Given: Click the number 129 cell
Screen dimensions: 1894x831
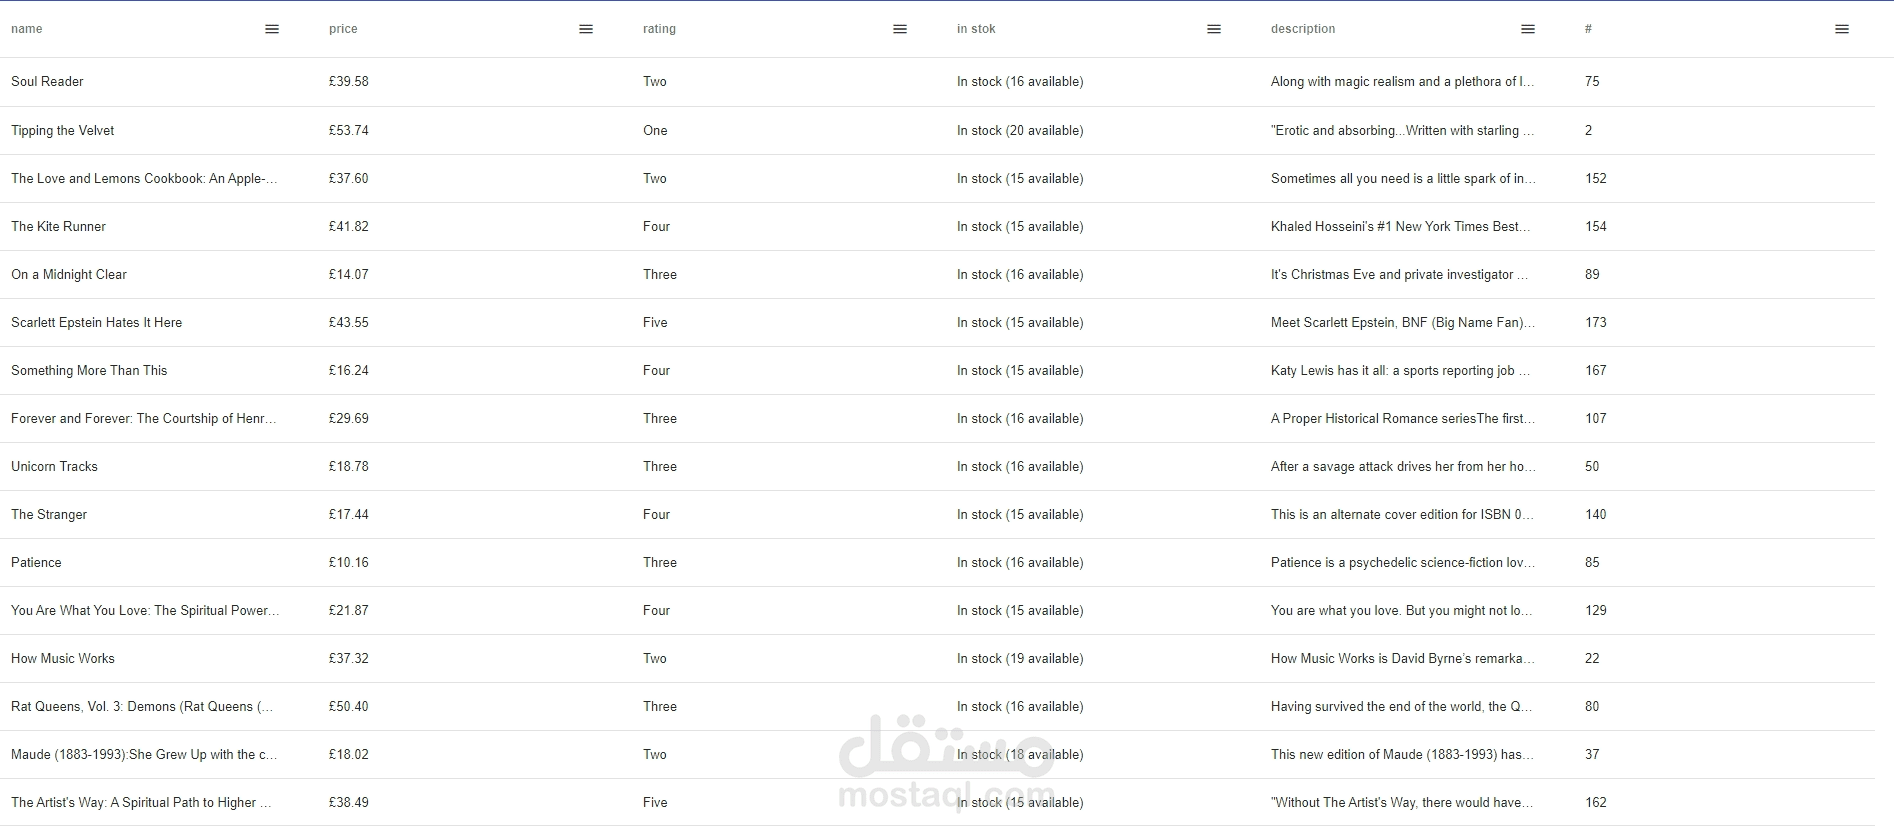Looking at the screenshot, I should 1596,611.
